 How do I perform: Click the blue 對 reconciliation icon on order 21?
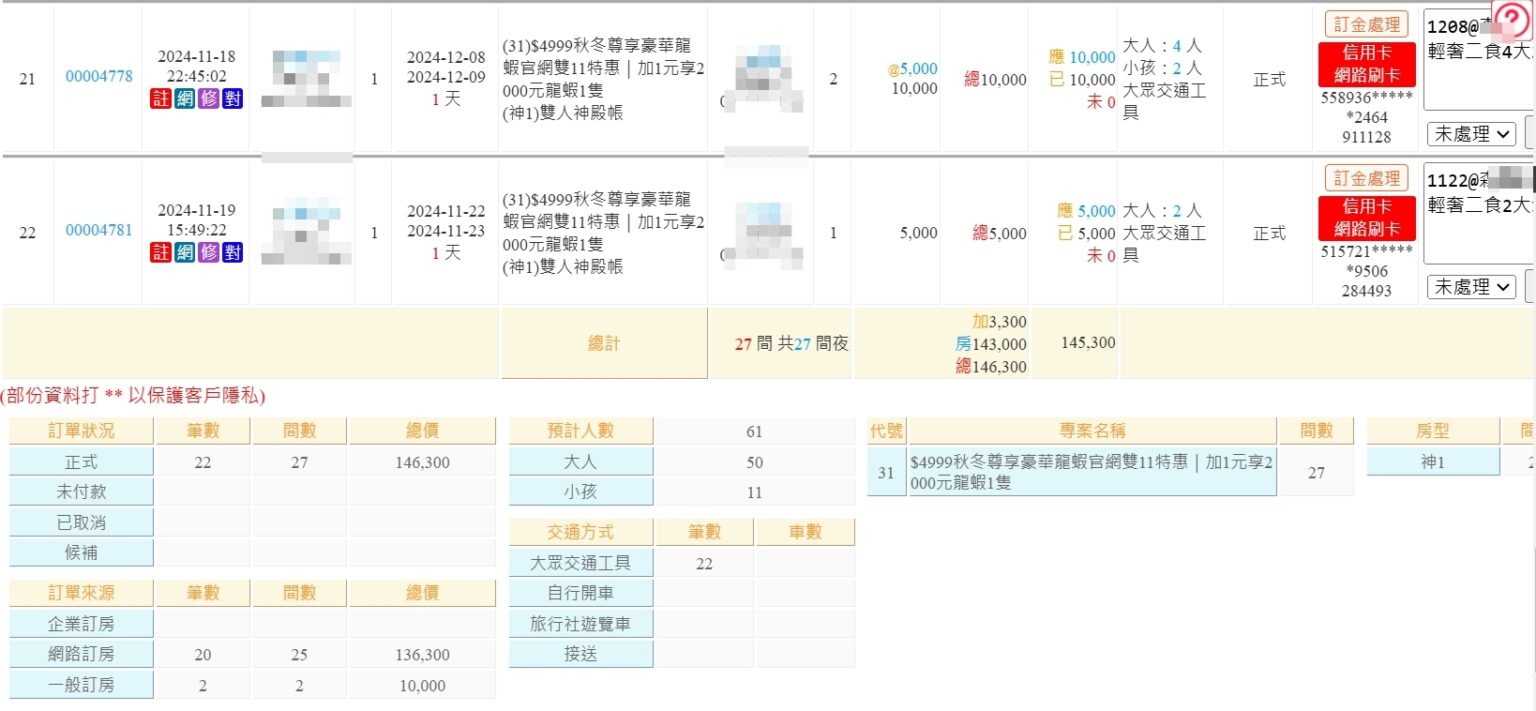click(x=230, y=99)
